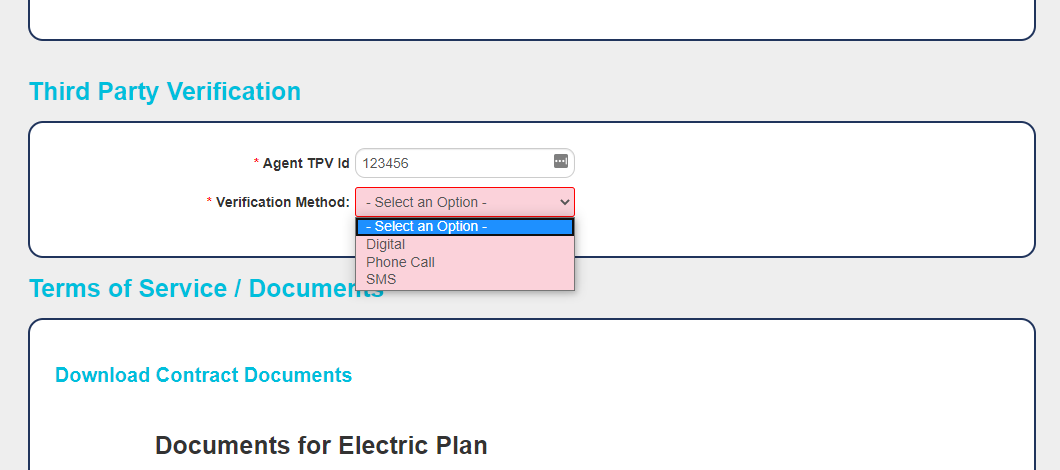Click the Terms of Service / Documents heading
The image size is (1060, 470).
coord(206,288)
